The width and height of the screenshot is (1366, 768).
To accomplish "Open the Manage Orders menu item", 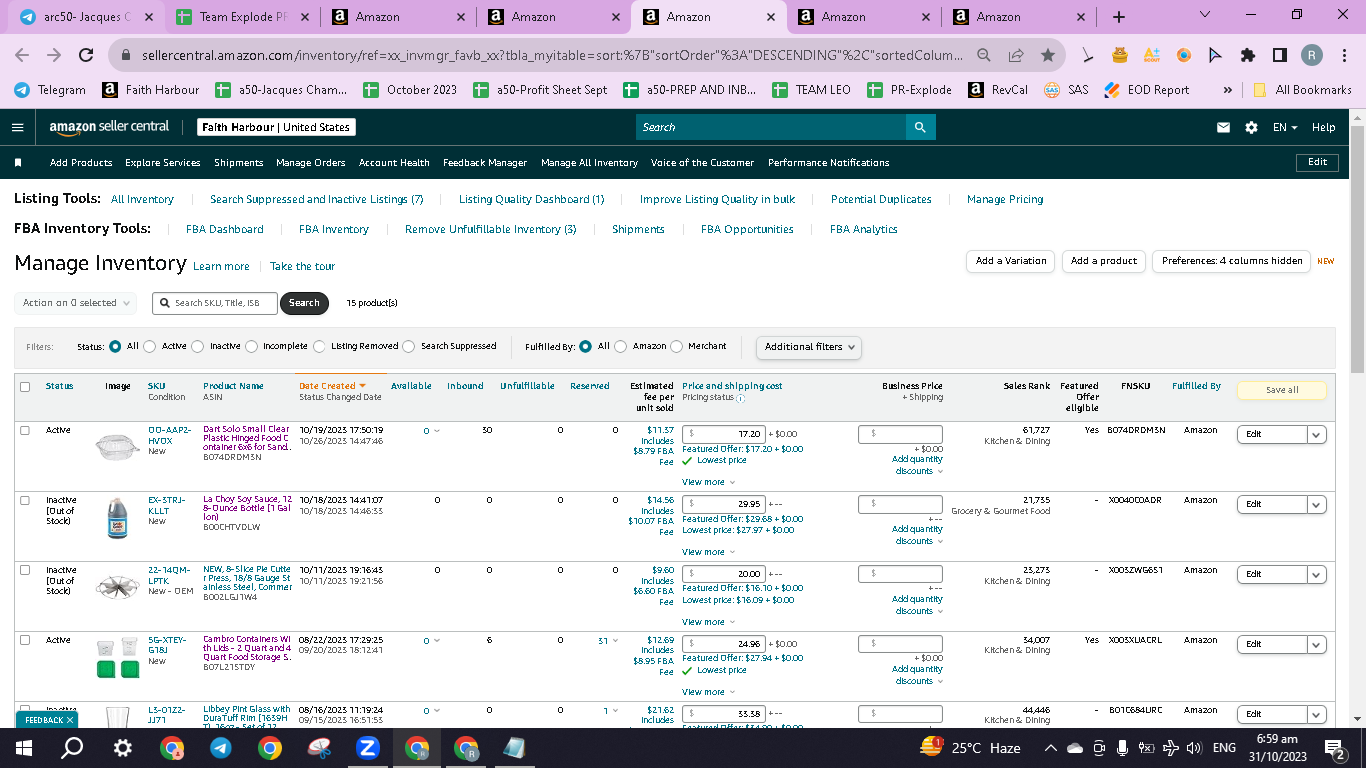I will (310, 162).
